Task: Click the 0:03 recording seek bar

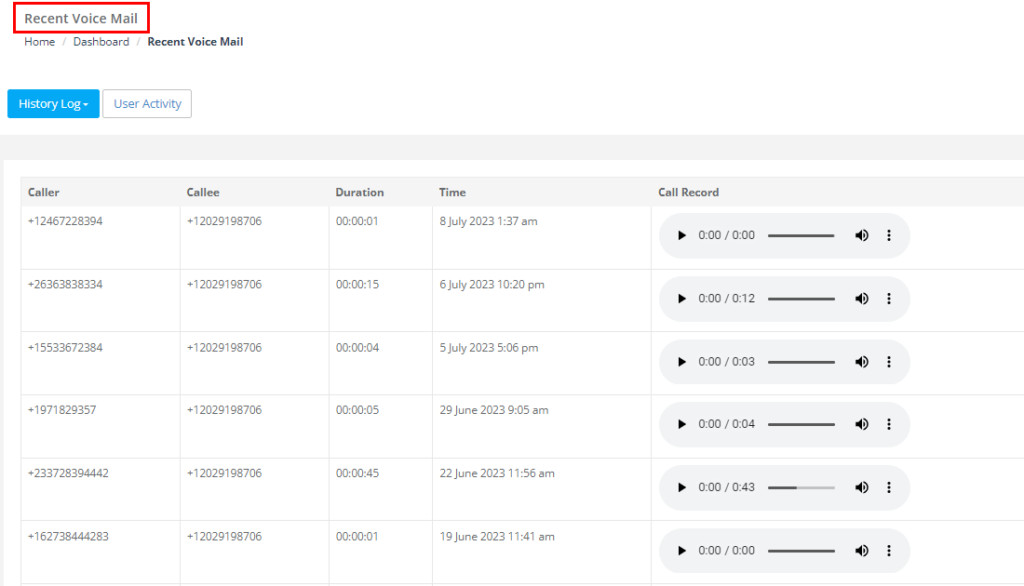Action: click(801, 362)
